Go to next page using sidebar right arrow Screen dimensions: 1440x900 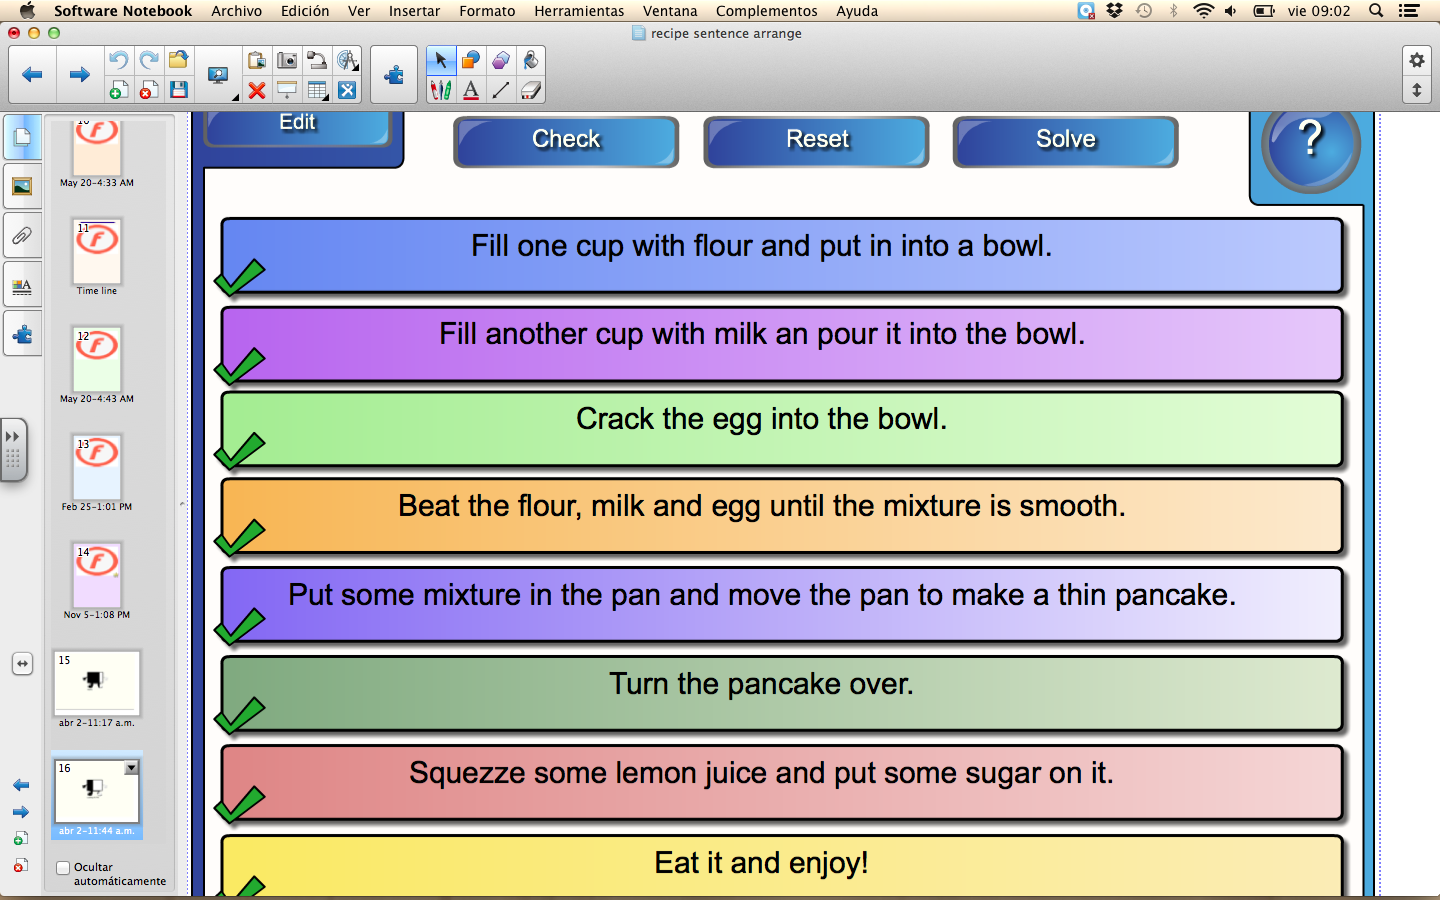click(21, 812)
